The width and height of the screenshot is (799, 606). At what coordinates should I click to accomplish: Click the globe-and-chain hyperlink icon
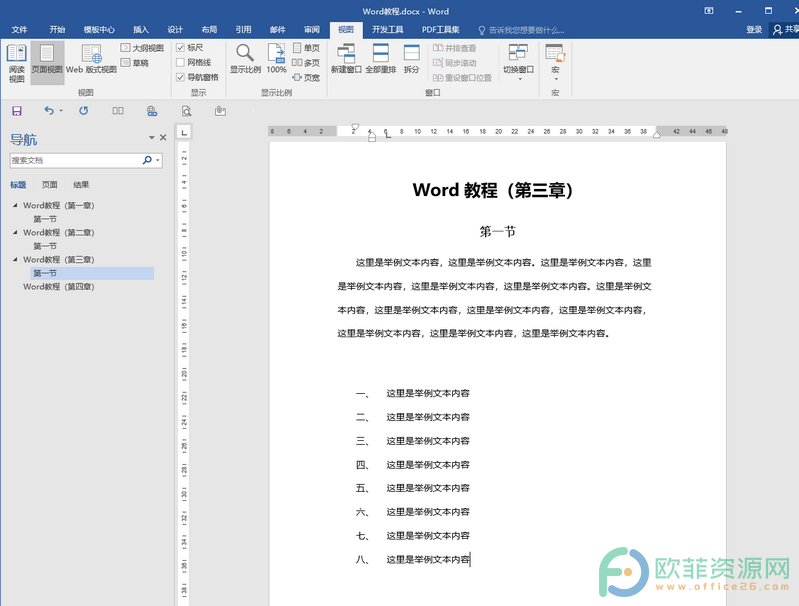tap(152, 111)
